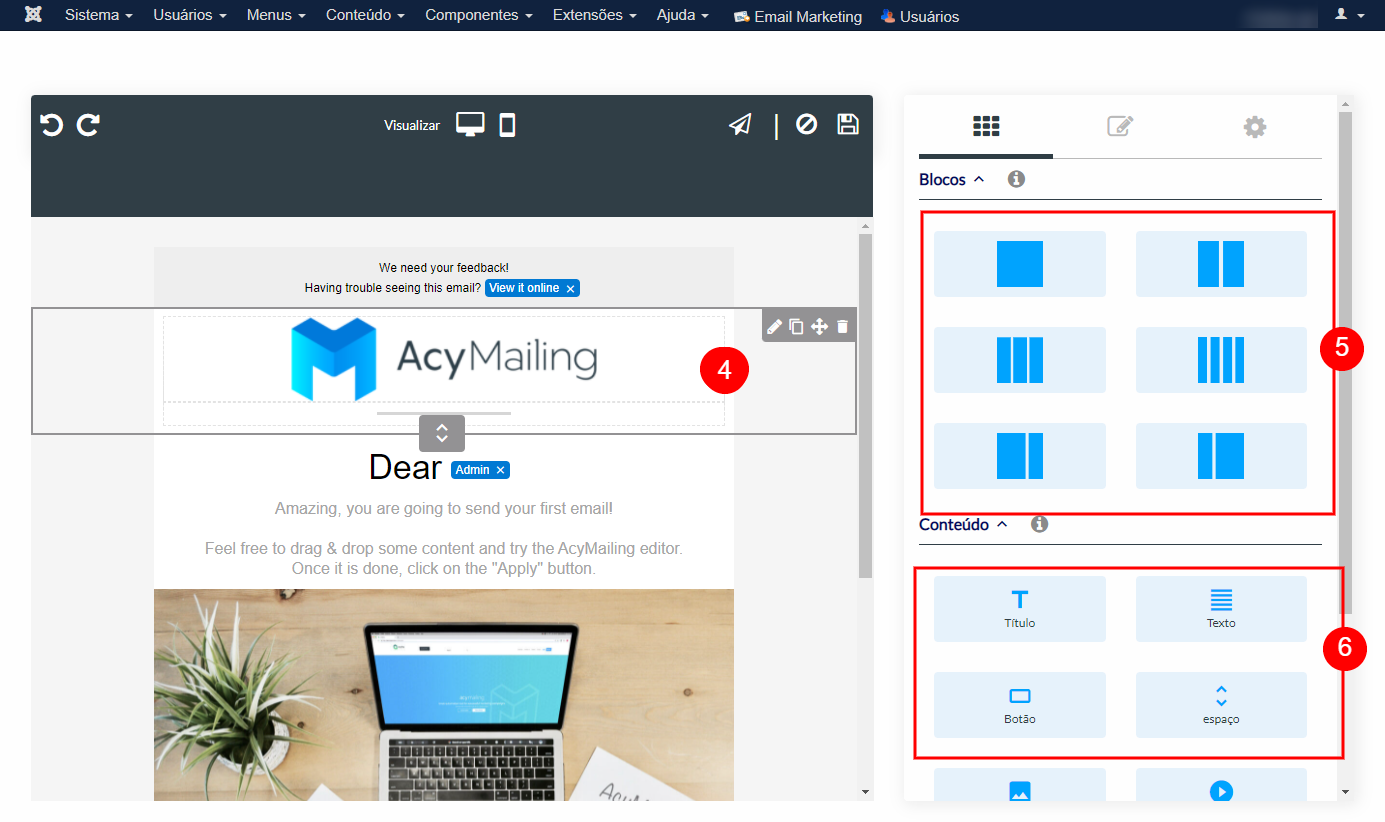Click the row height resize handle
1385x822 pixels.
click(441, 433)
